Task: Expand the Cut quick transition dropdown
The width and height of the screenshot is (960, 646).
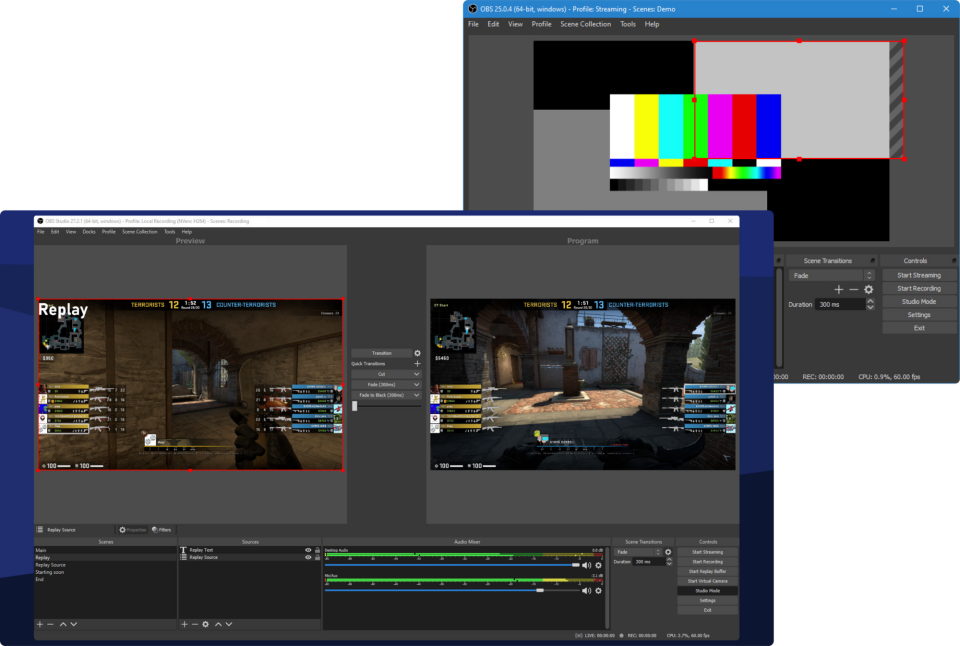Action: [416, 374]
